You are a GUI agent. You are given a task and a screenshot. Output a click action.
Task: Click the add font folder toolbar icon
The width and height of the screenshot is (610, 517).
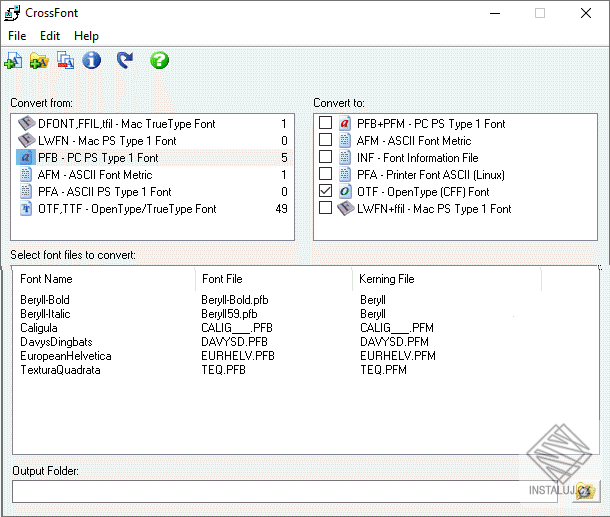[39, 61]
